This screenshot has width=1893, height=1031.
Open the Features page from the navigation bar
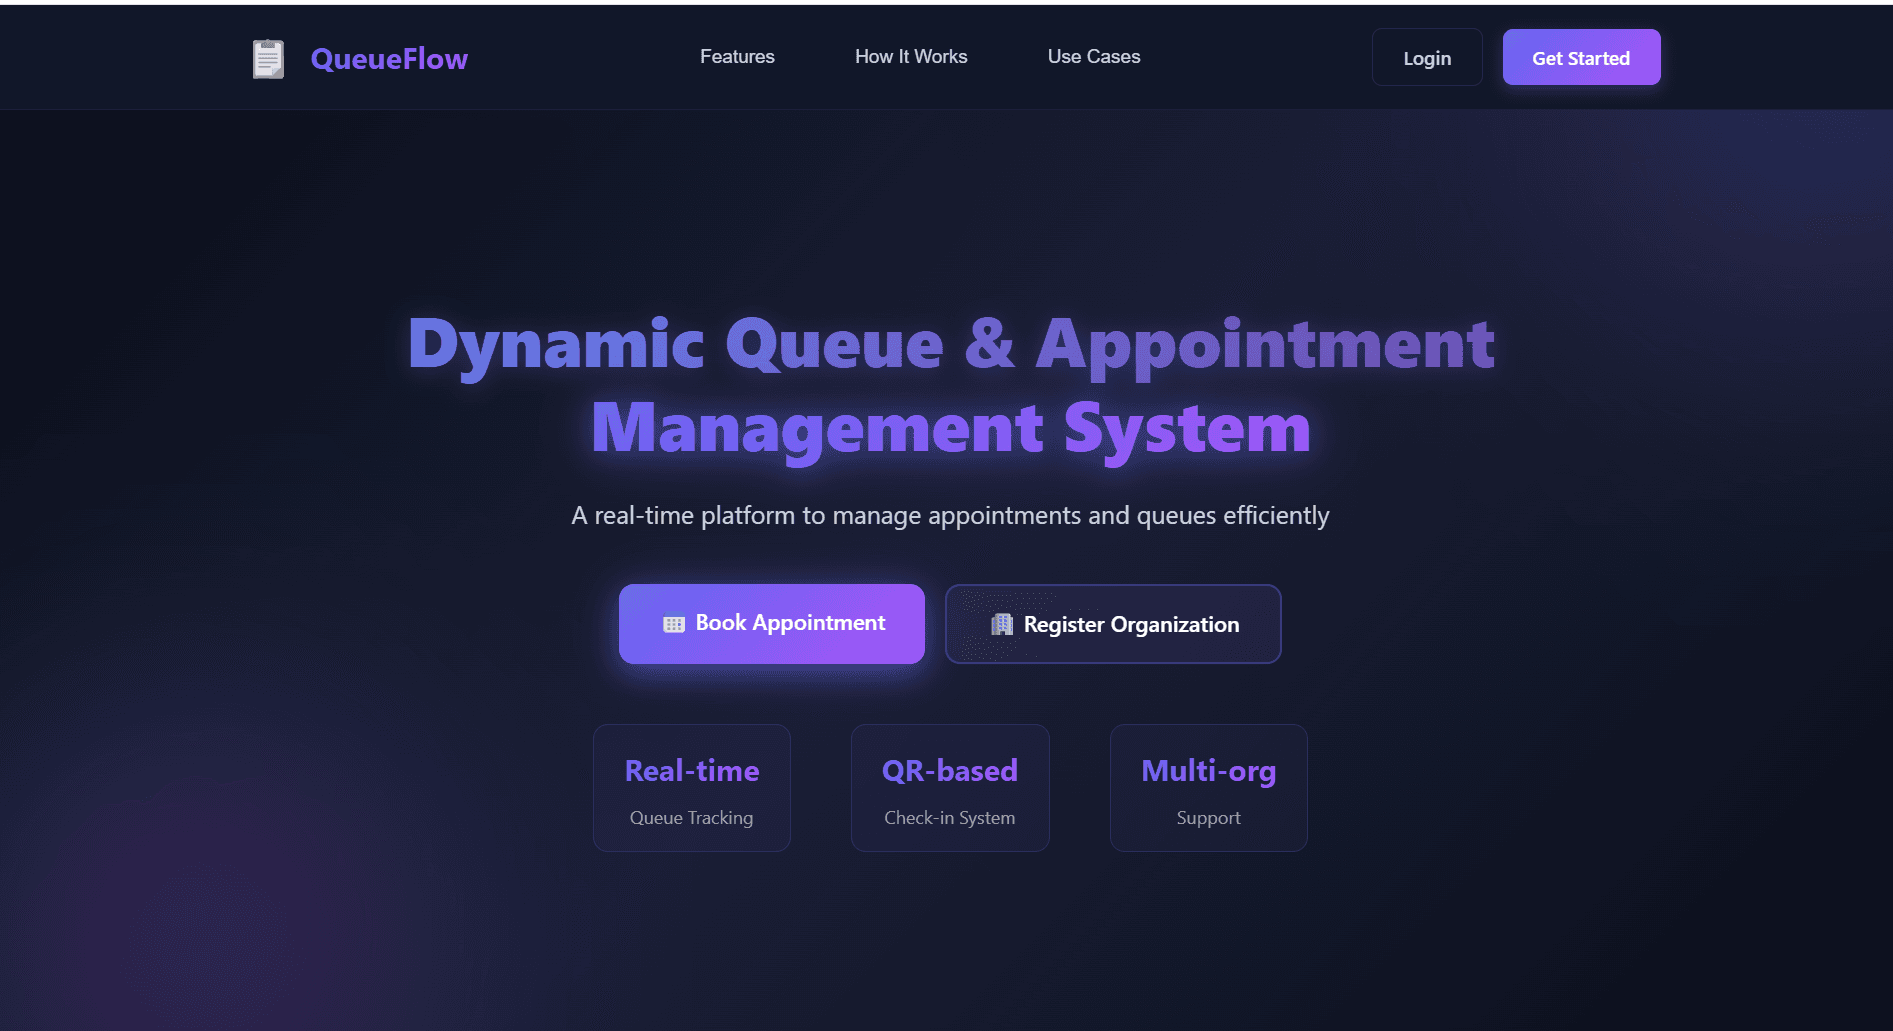pos(736,57)
